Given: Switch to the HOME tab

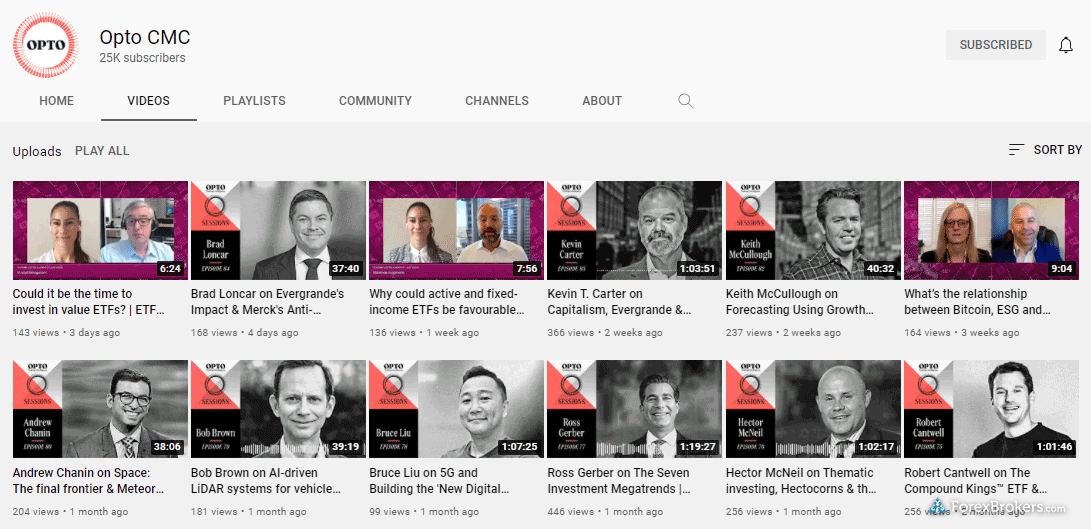Looking at the screenshot, I should [x=56, y=101].
